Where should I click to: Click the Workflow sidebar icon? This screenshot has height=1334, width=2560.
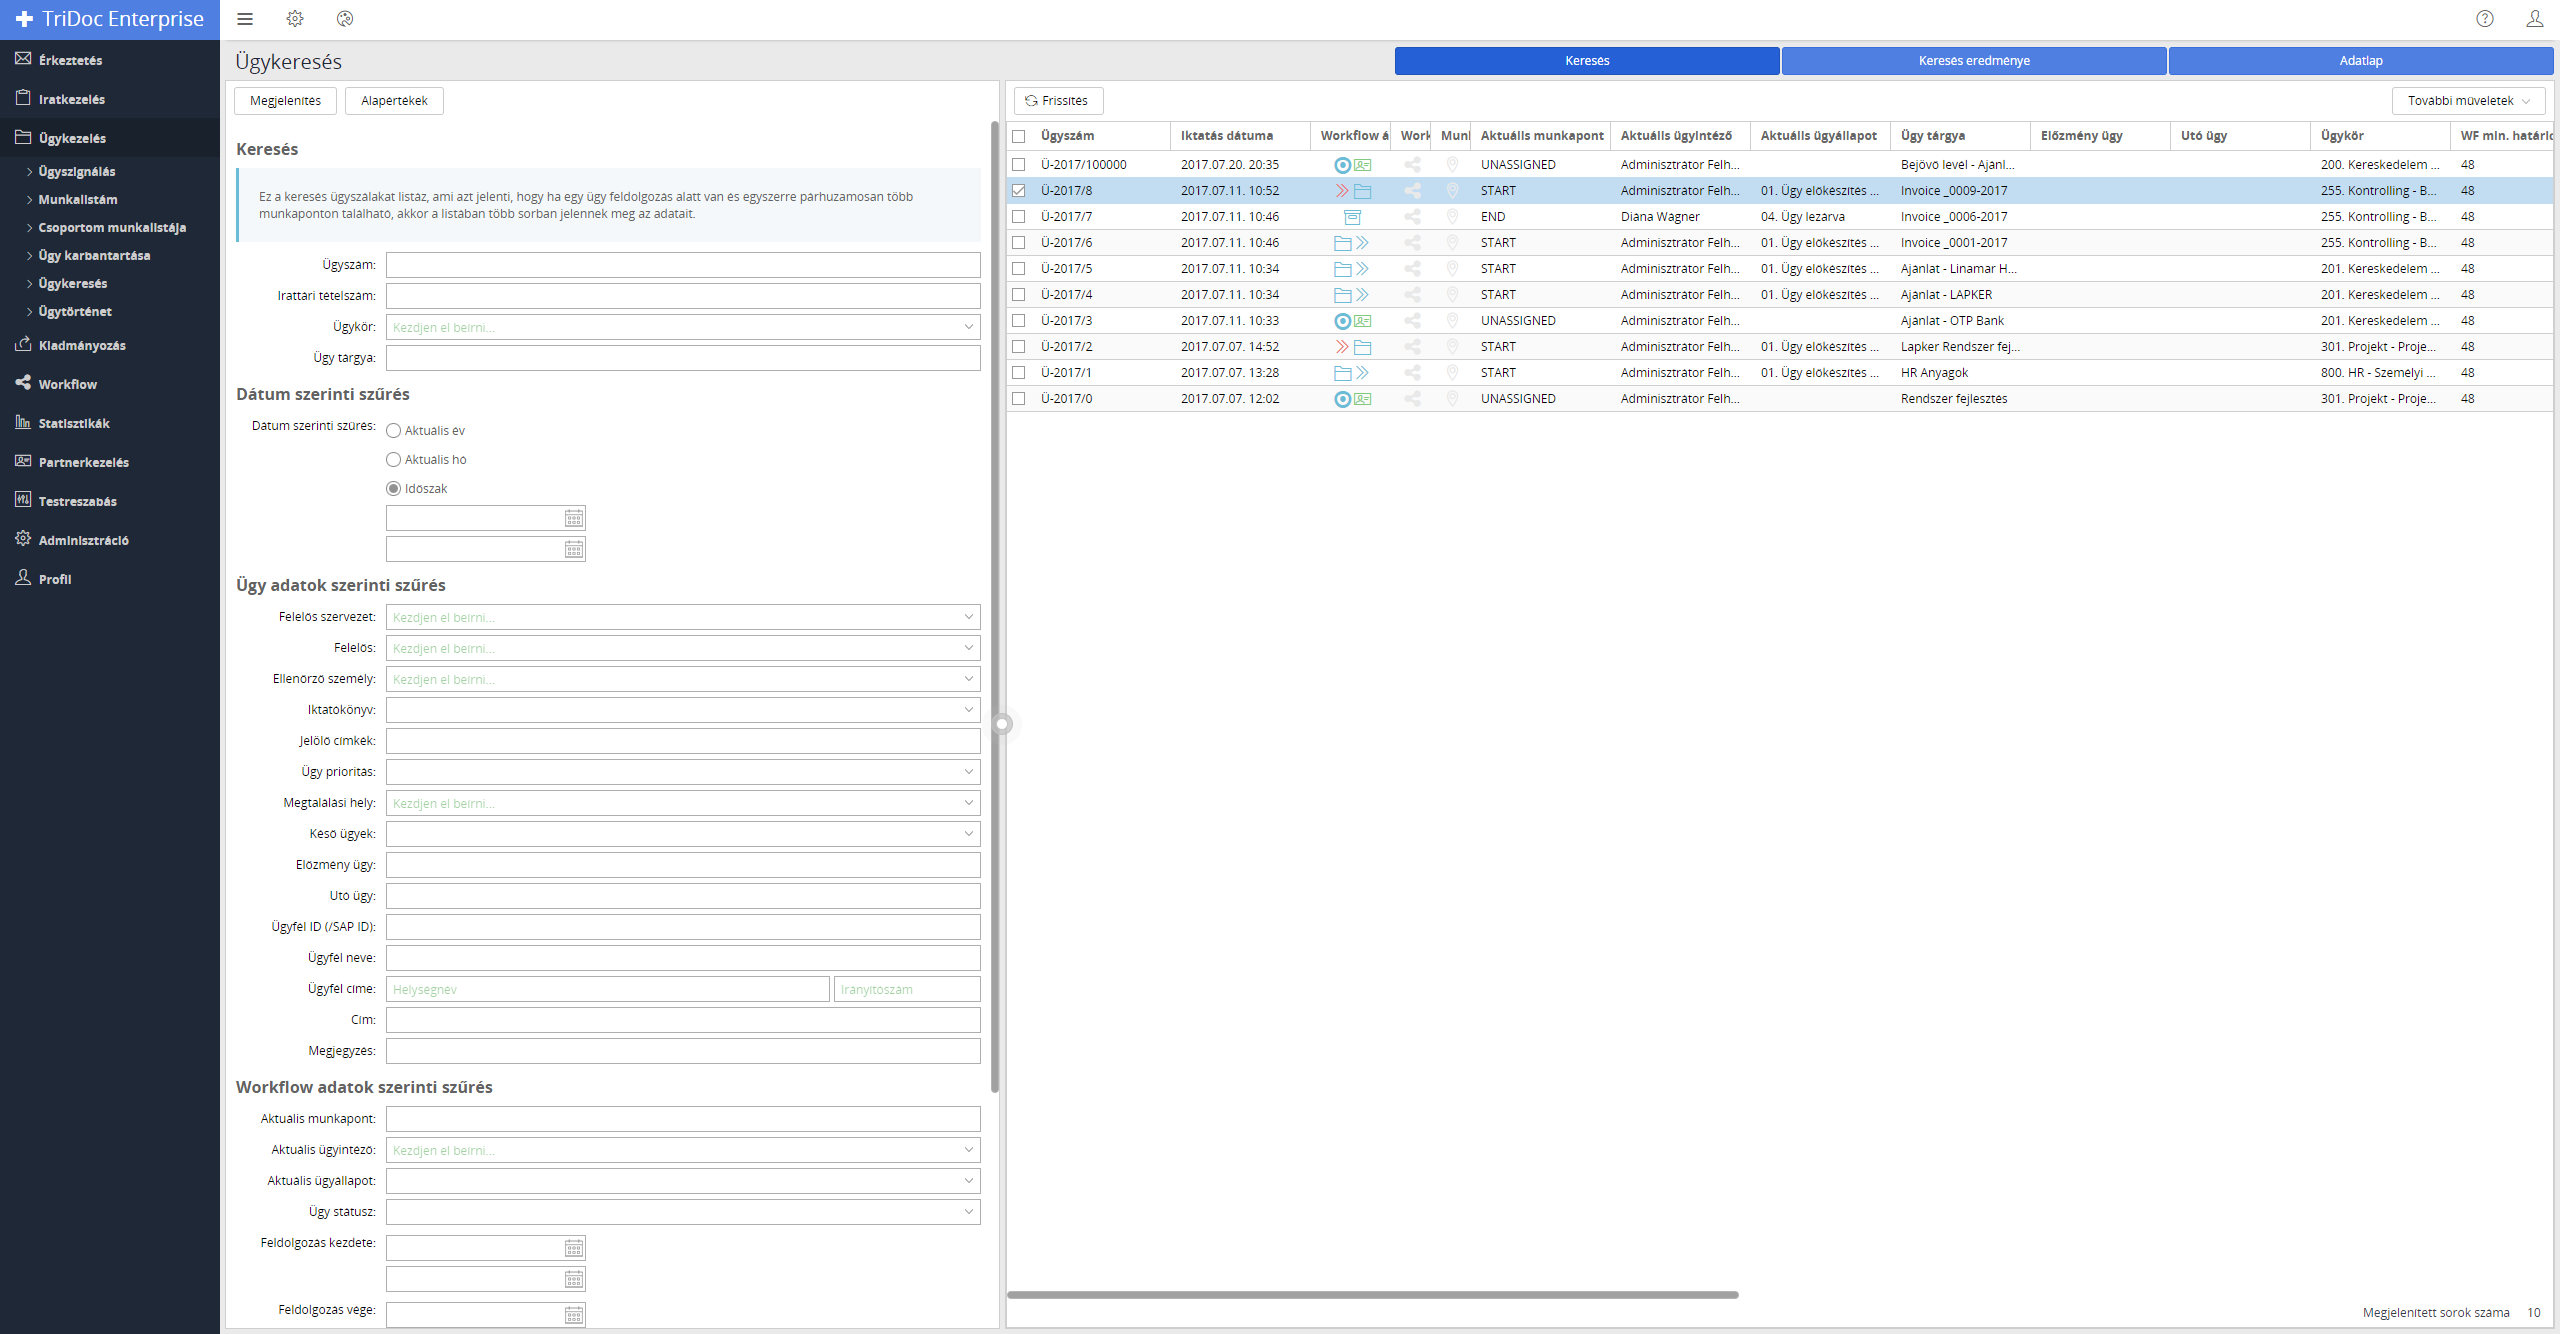pos(23,383)
